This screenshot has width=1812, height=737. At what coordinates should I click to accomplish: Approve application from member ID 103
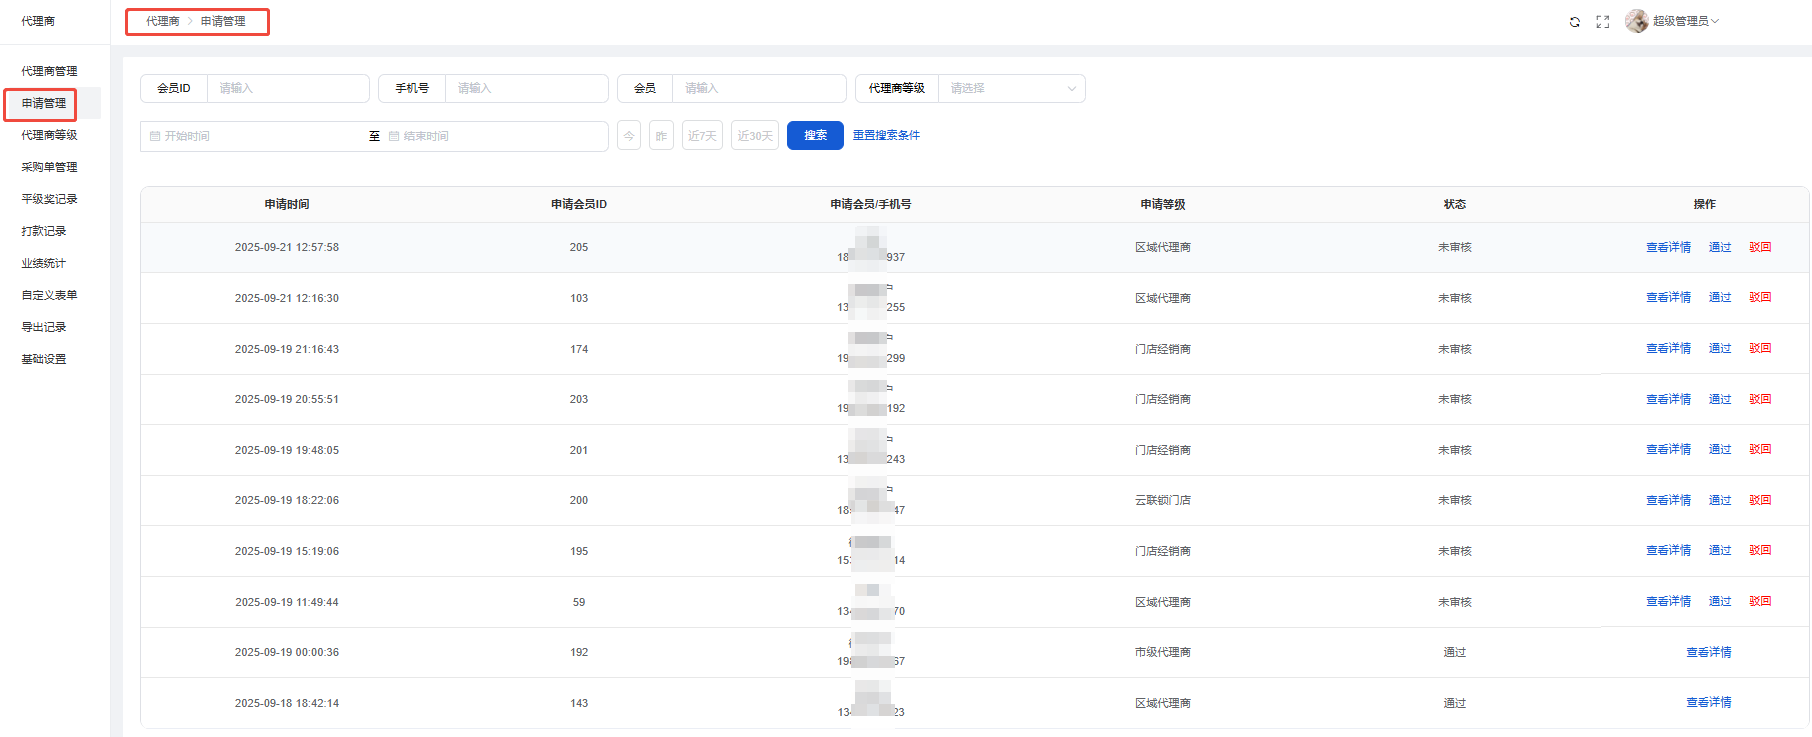pos(1719,297)
